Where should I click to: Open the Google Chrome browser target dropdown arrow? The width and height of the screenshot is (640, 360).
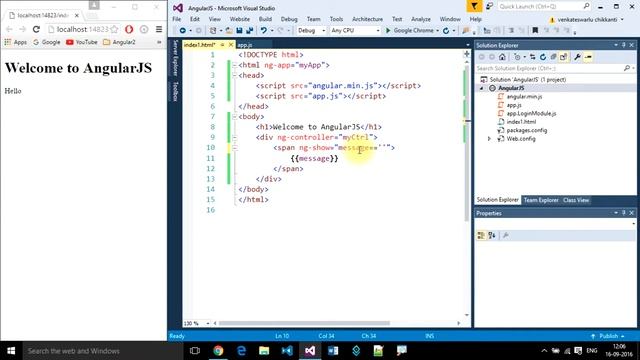437,31
